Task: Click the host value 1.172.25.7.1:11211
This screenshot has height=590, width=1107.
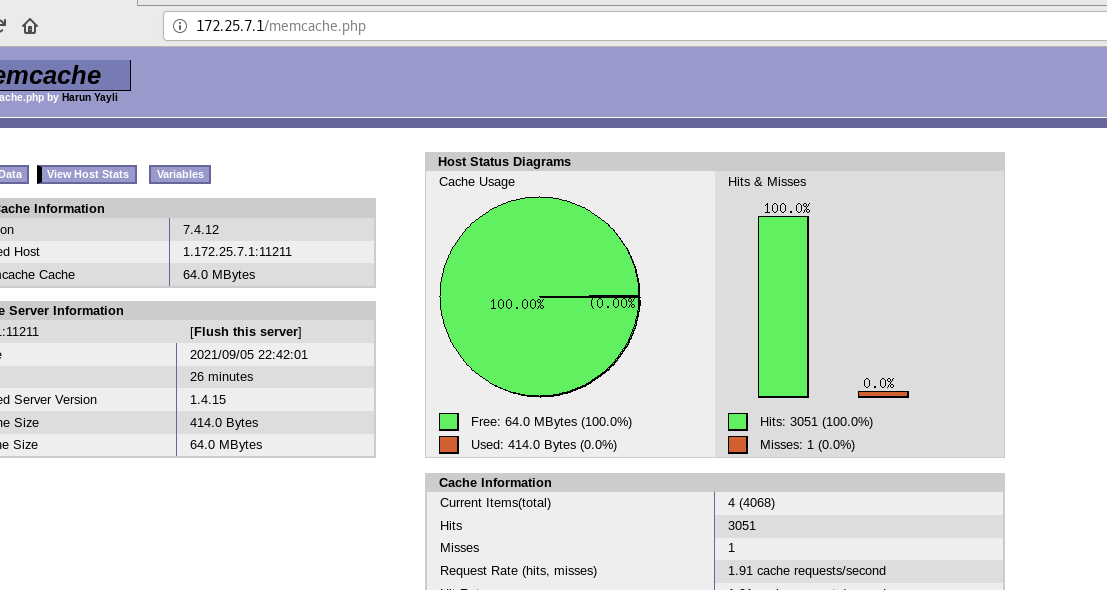Action: [x=237, y=252]
